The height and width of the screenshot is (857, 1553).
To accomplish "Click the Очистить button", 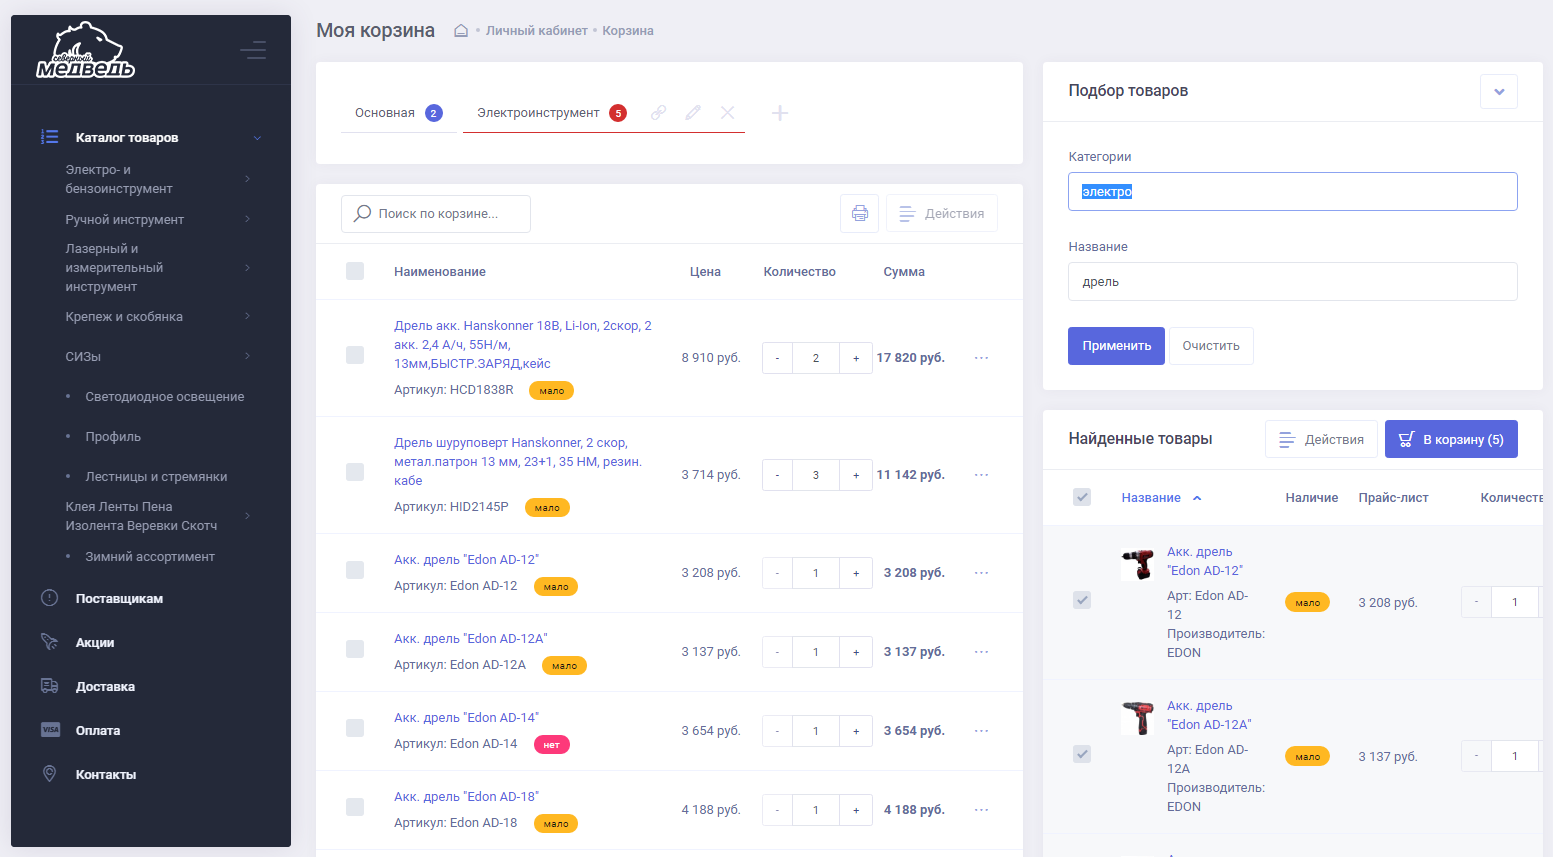I will click(1211, 346).
